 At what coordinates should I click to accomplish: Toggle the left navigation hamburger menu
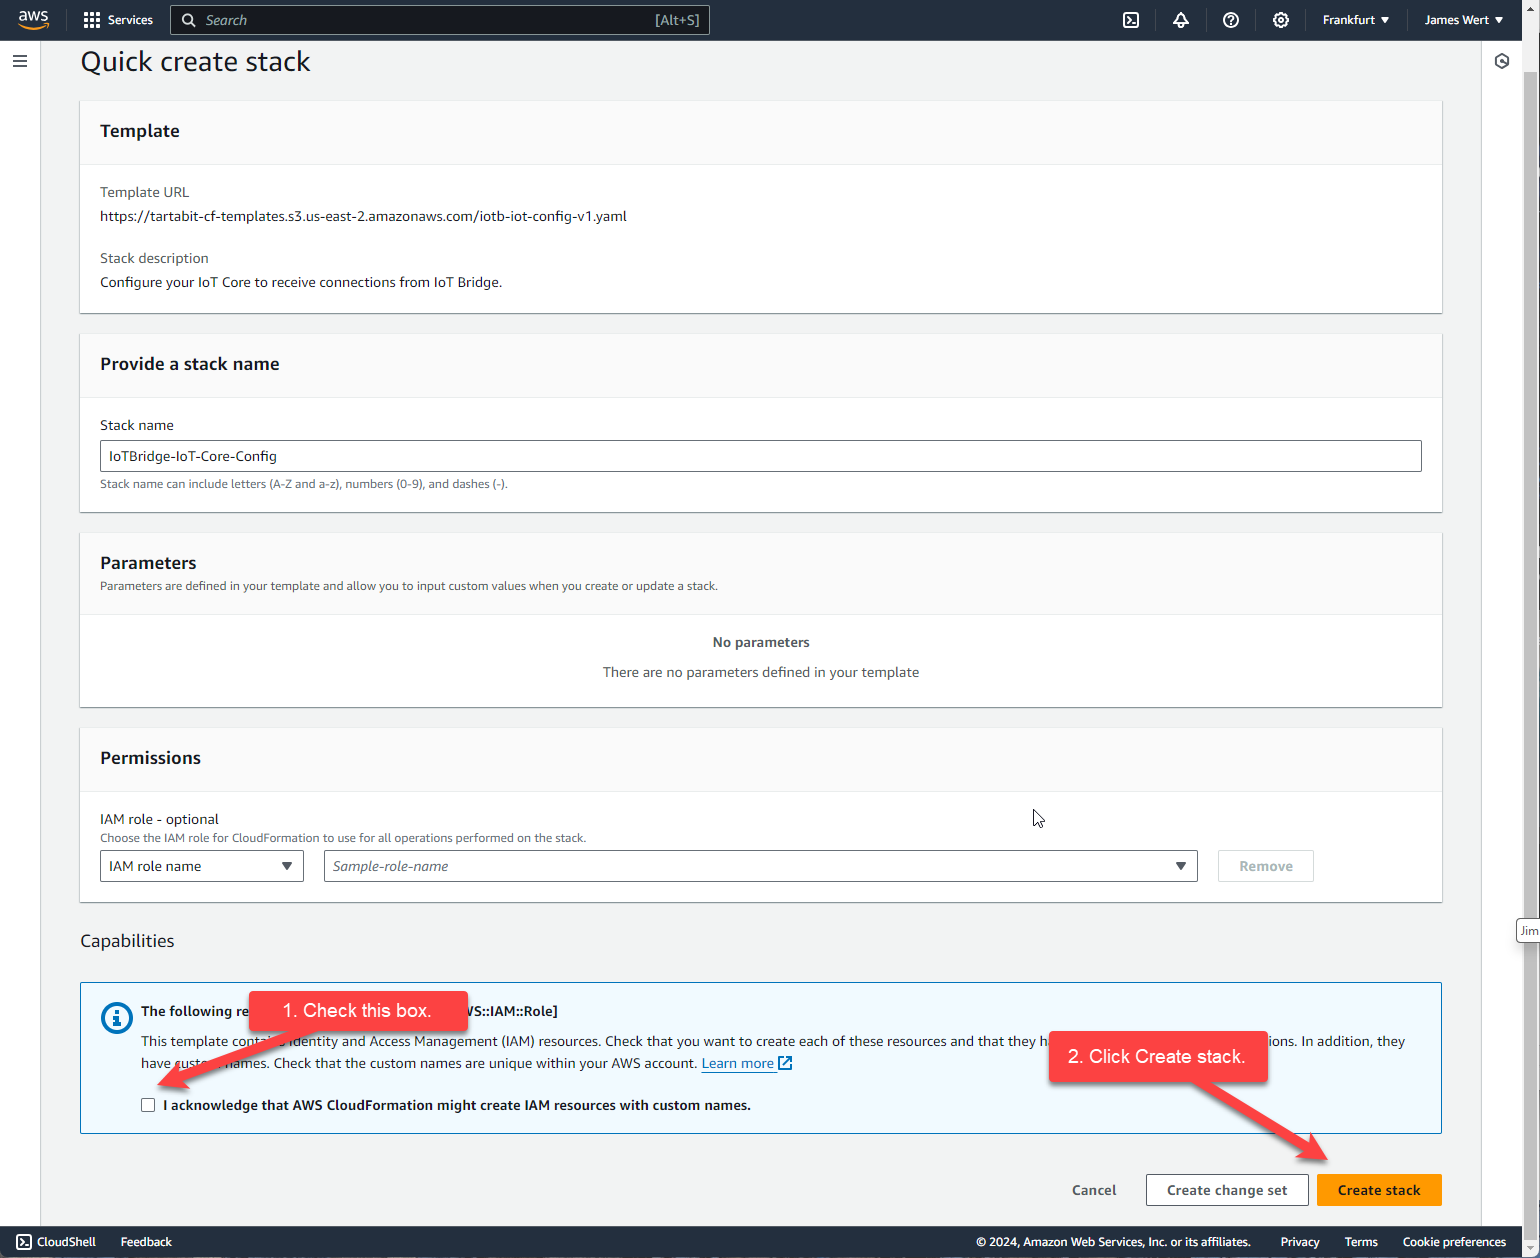20,61
